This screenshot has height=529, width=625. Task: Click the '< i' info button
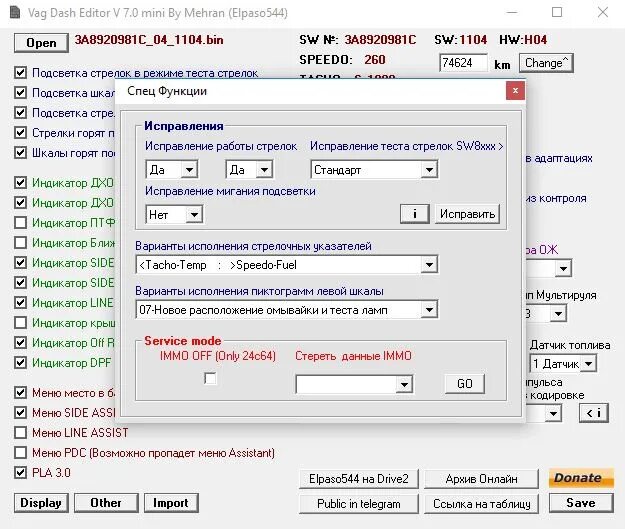click(594, 413)
